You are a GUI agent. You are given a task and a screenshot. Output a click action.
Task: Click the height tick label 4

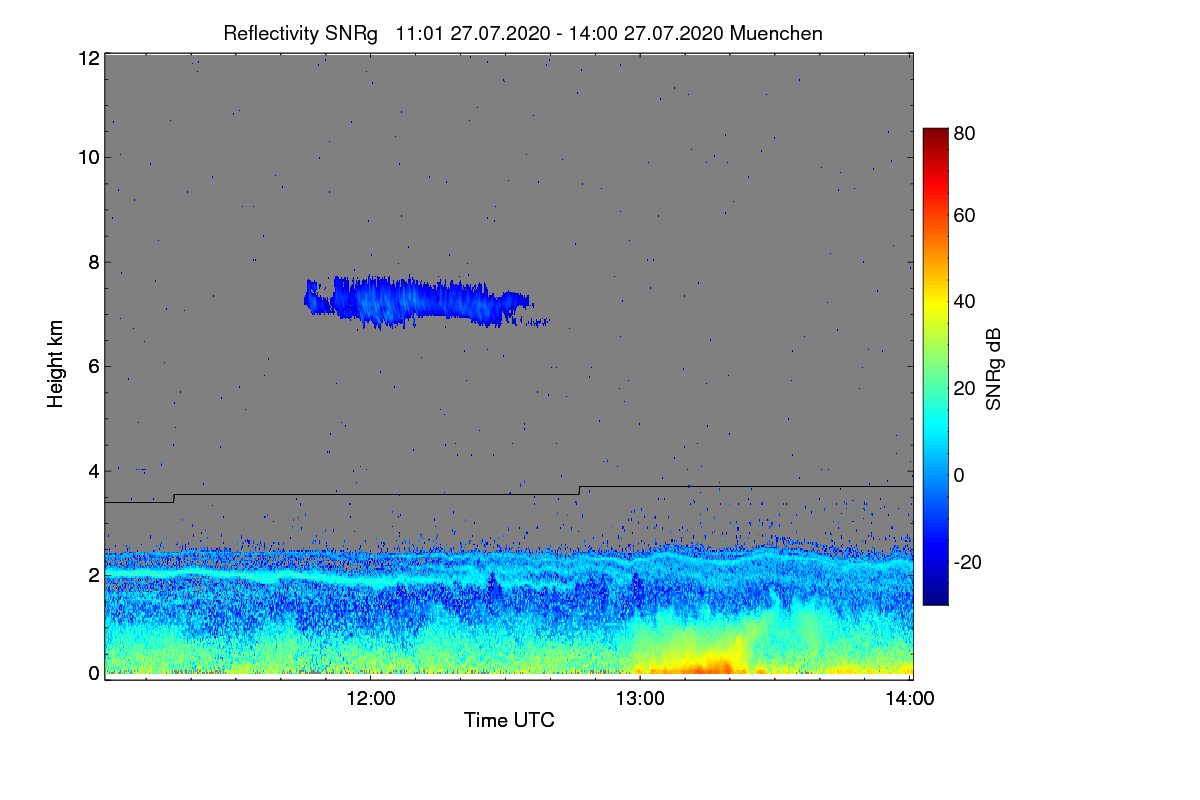[94, 470]
